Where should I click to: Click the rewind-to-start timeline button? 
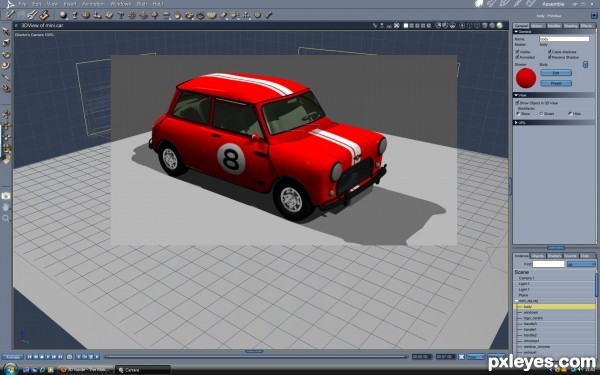coord(29,357)
